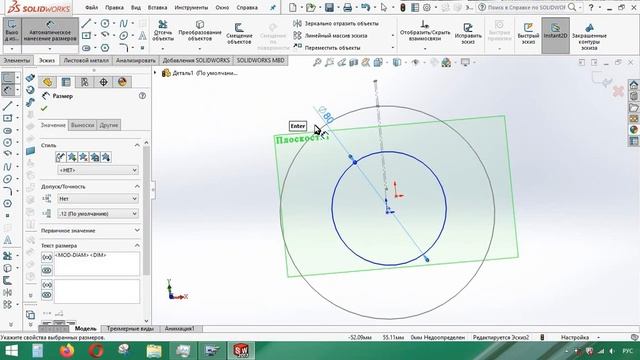Click the search SOLIDWORKS help field
The image size is (640, 360).
point(527,7)
